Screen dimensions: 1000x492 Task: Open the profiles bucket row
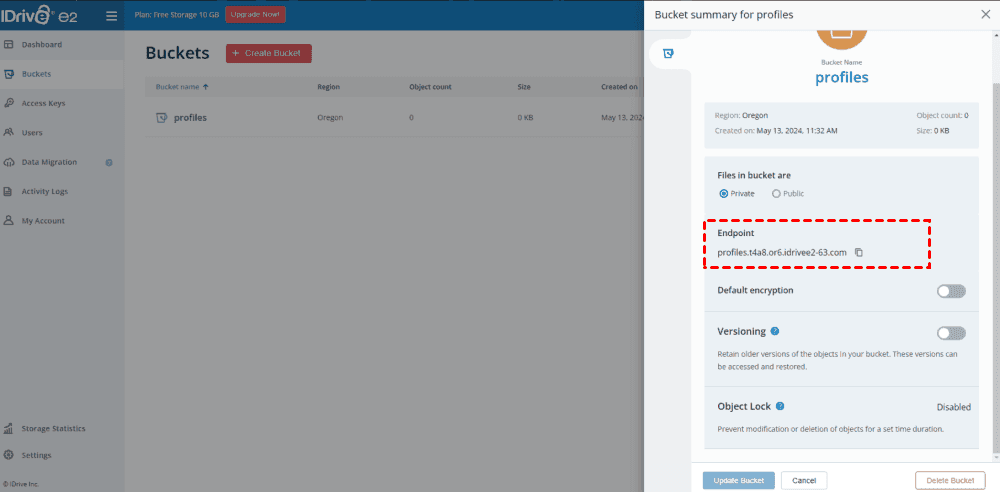[394, 118]
